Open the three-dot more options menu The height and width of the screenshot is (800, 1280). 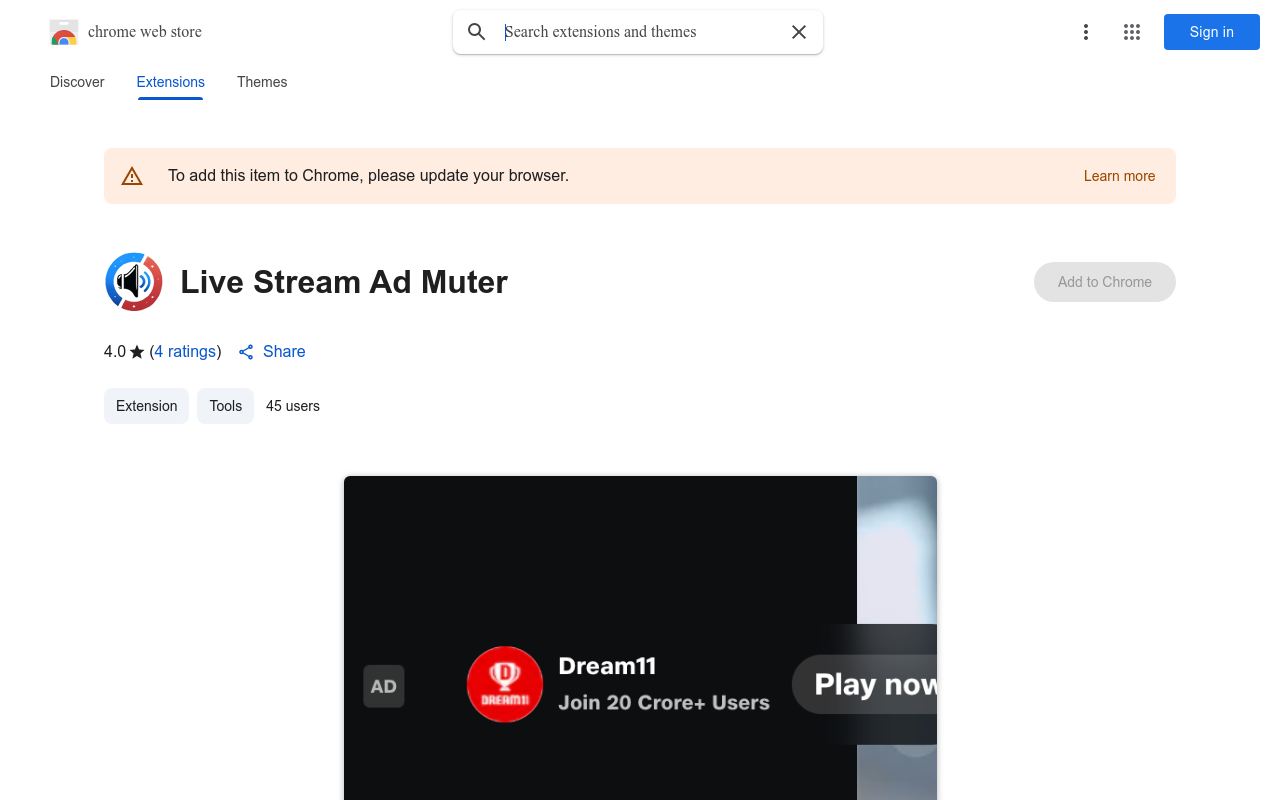(x=1086, y=32)
